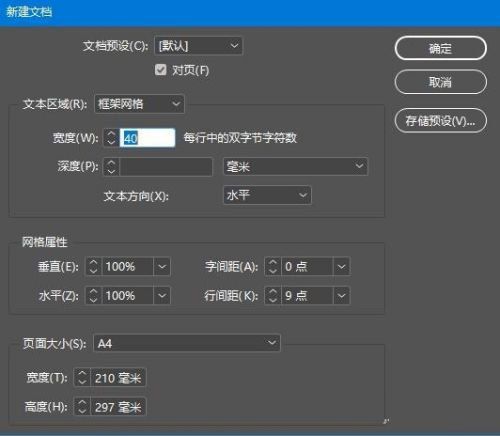The image size is (500, 436).
Task: Open the 页面大小 A4 dropdown
Action: pyautogui.click(x=187, y=343)
